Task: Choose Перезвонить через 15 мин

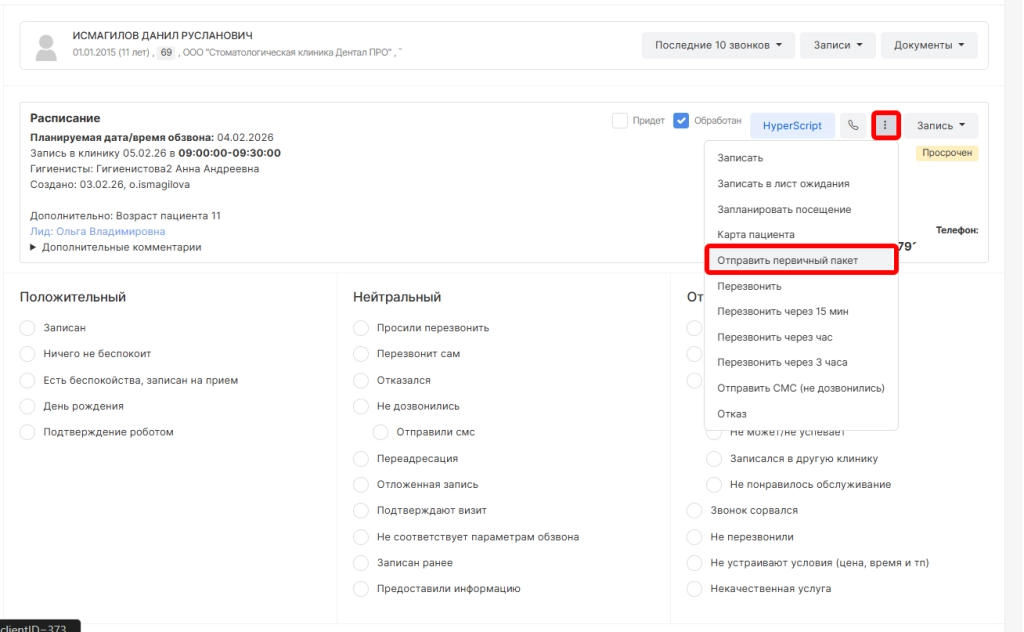Action: coord(783,312)
